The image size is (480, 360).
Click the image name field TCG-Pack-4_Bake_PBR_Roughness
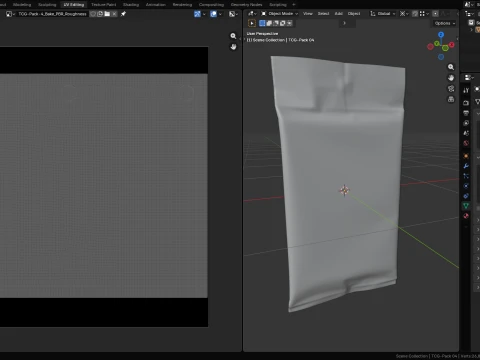52,14
